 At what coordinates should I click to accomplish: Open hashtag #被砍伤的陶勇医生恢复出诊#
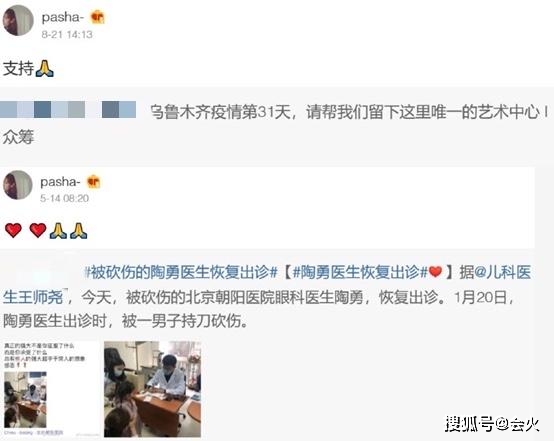click(181, 272)
